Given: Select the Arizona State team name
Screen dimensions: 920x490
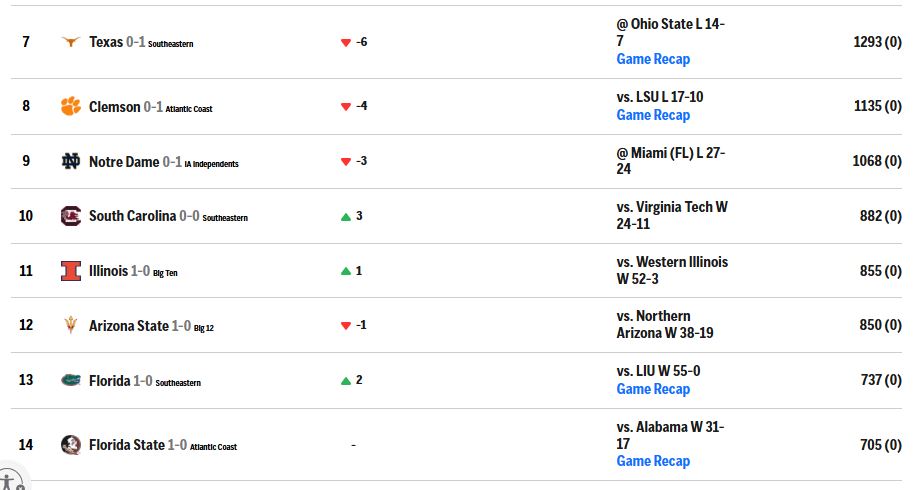Looking at the screenshot, I should 128,326.
